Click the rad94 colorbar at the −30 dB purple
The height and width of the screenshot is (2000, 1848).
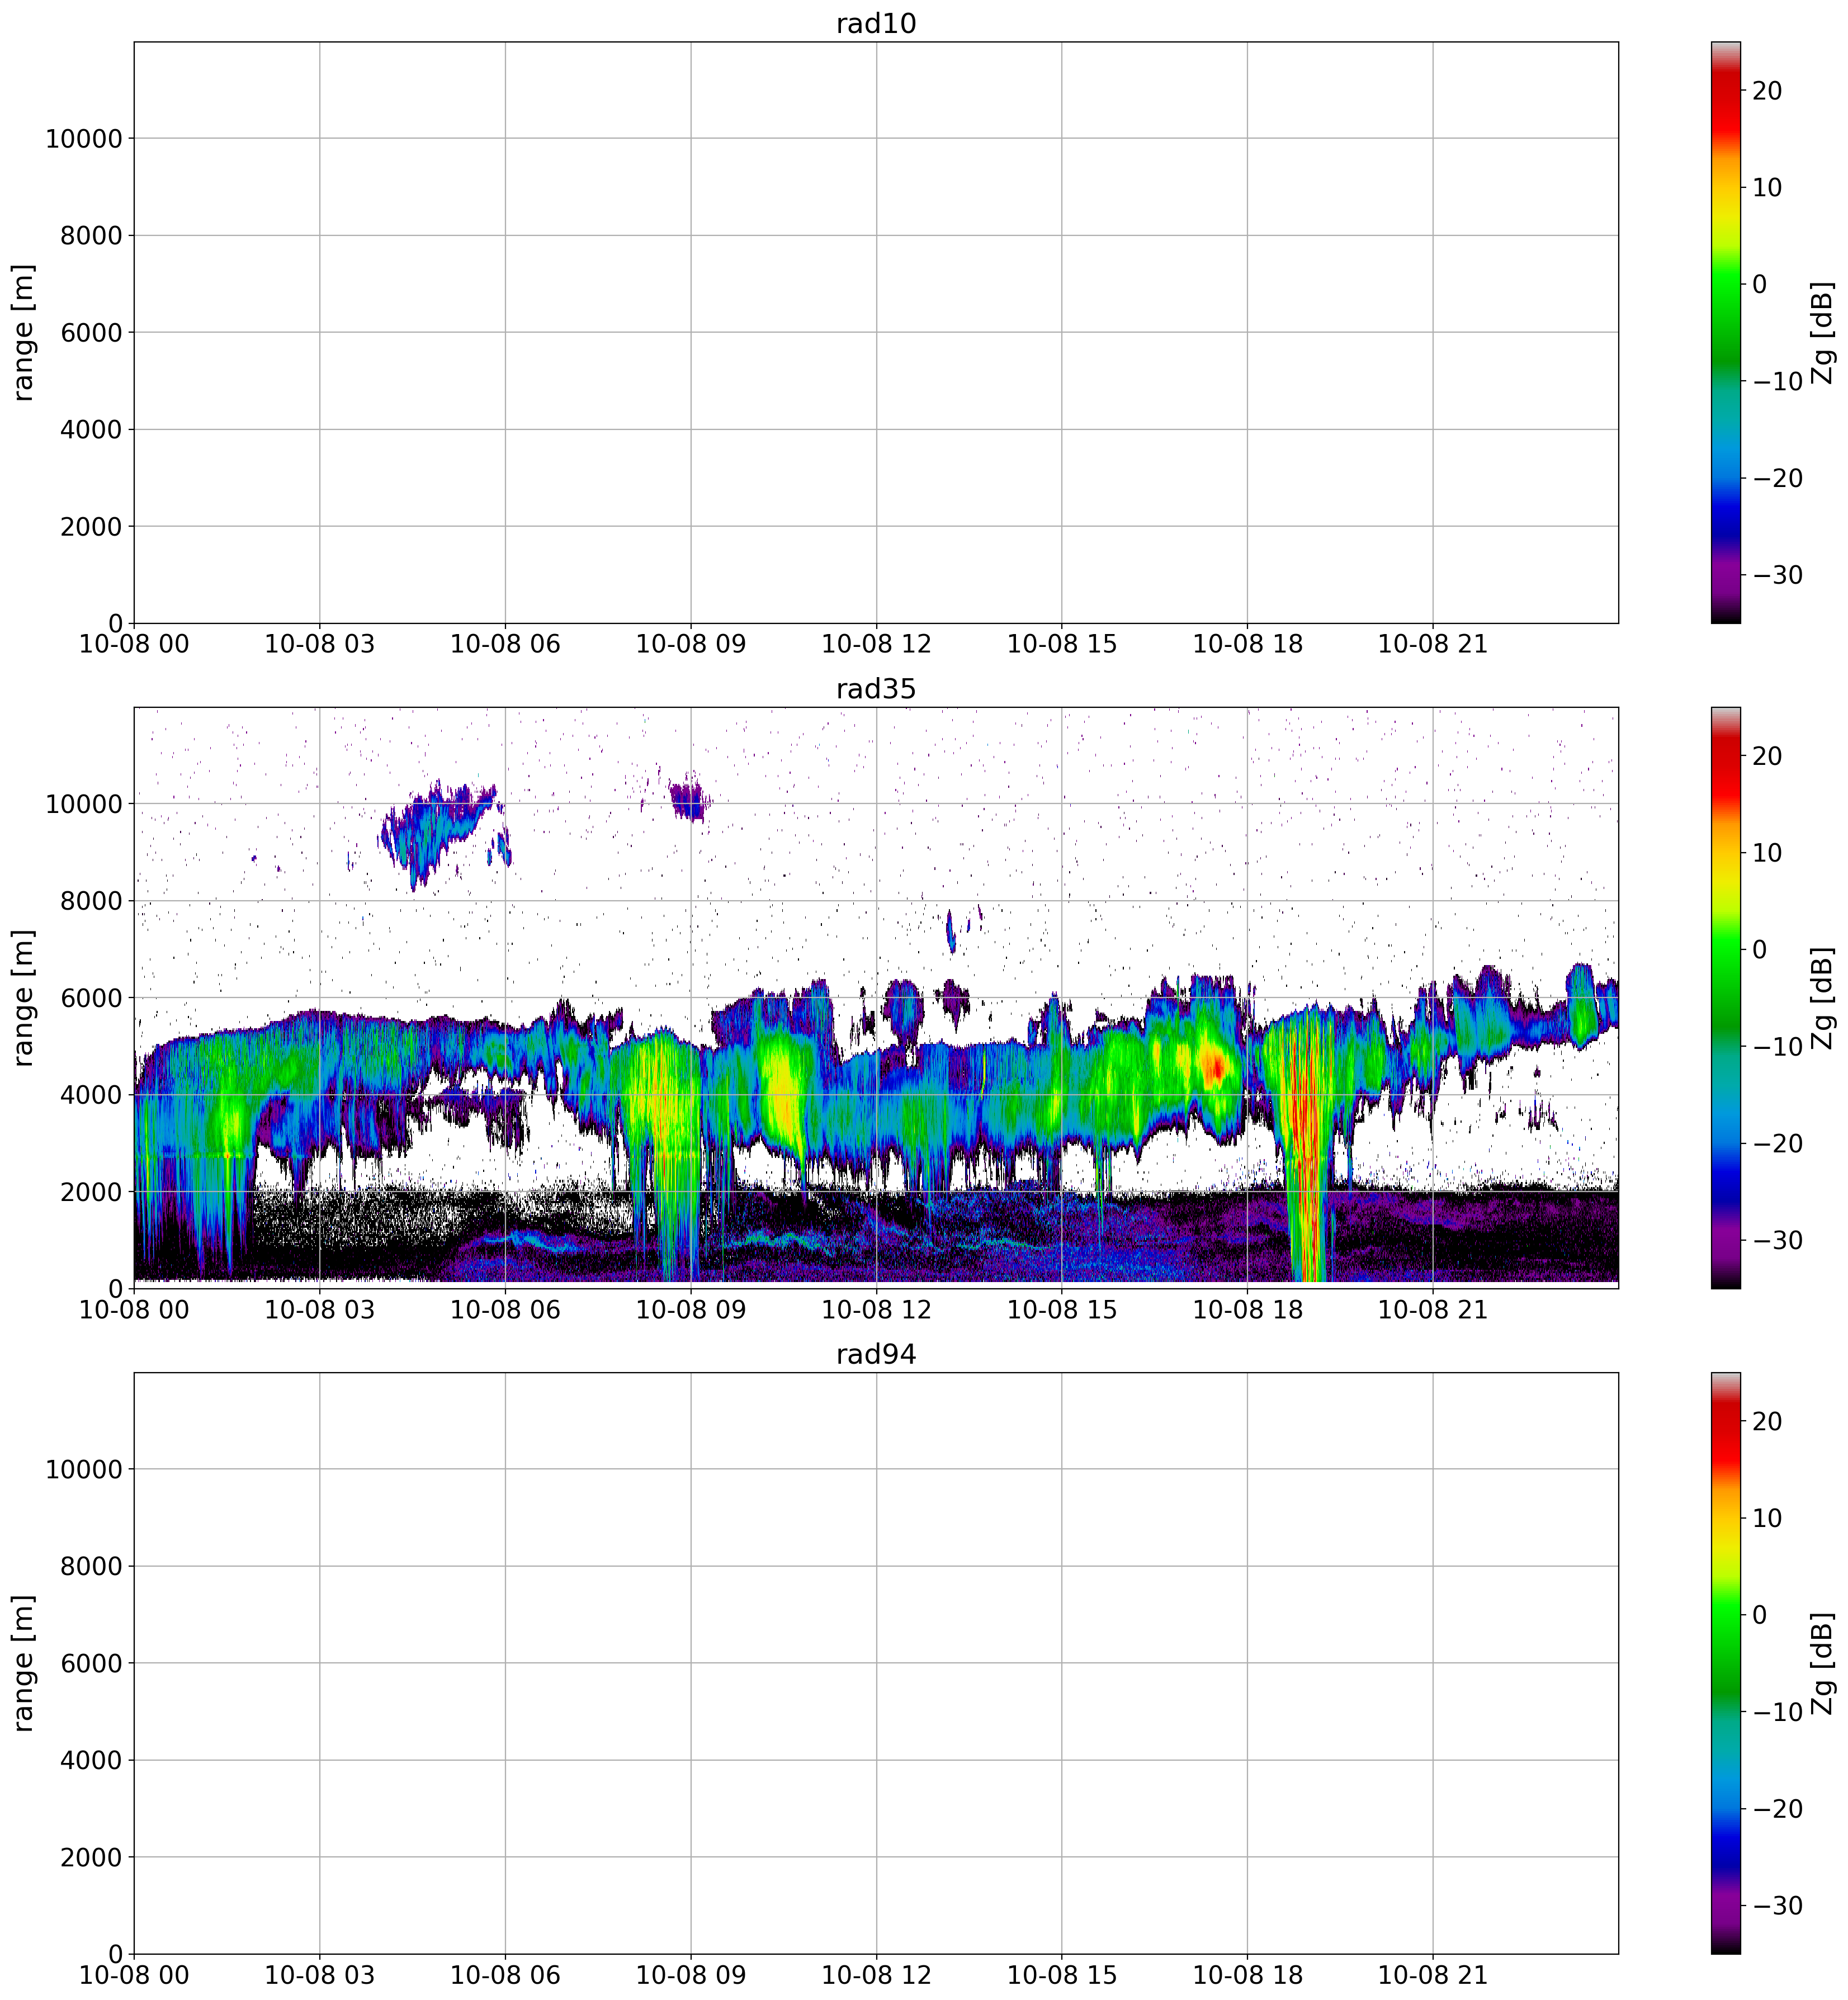[x=1725, y=1905]
